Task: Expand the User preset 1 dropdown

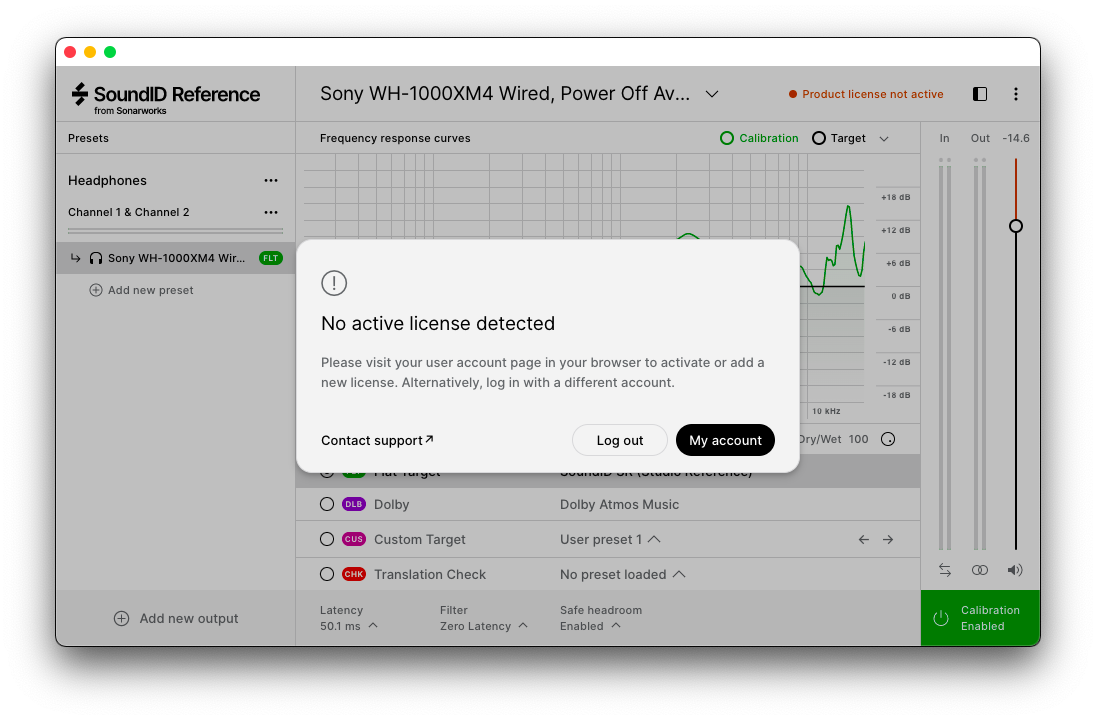Action: (610, 539)
